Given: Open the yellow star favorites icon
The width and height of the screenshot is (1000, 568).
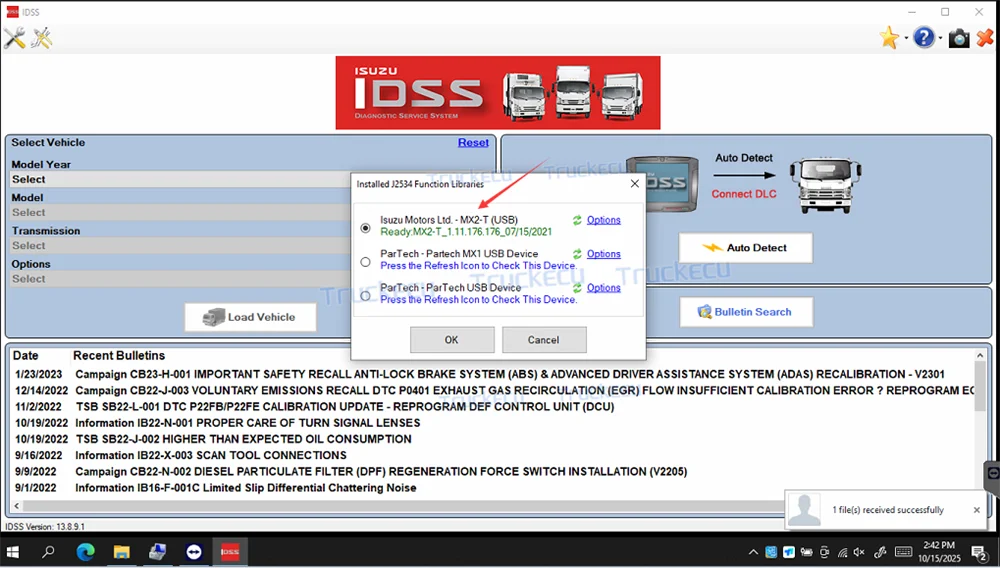Looking at the screenshot, I should (889, 38).
